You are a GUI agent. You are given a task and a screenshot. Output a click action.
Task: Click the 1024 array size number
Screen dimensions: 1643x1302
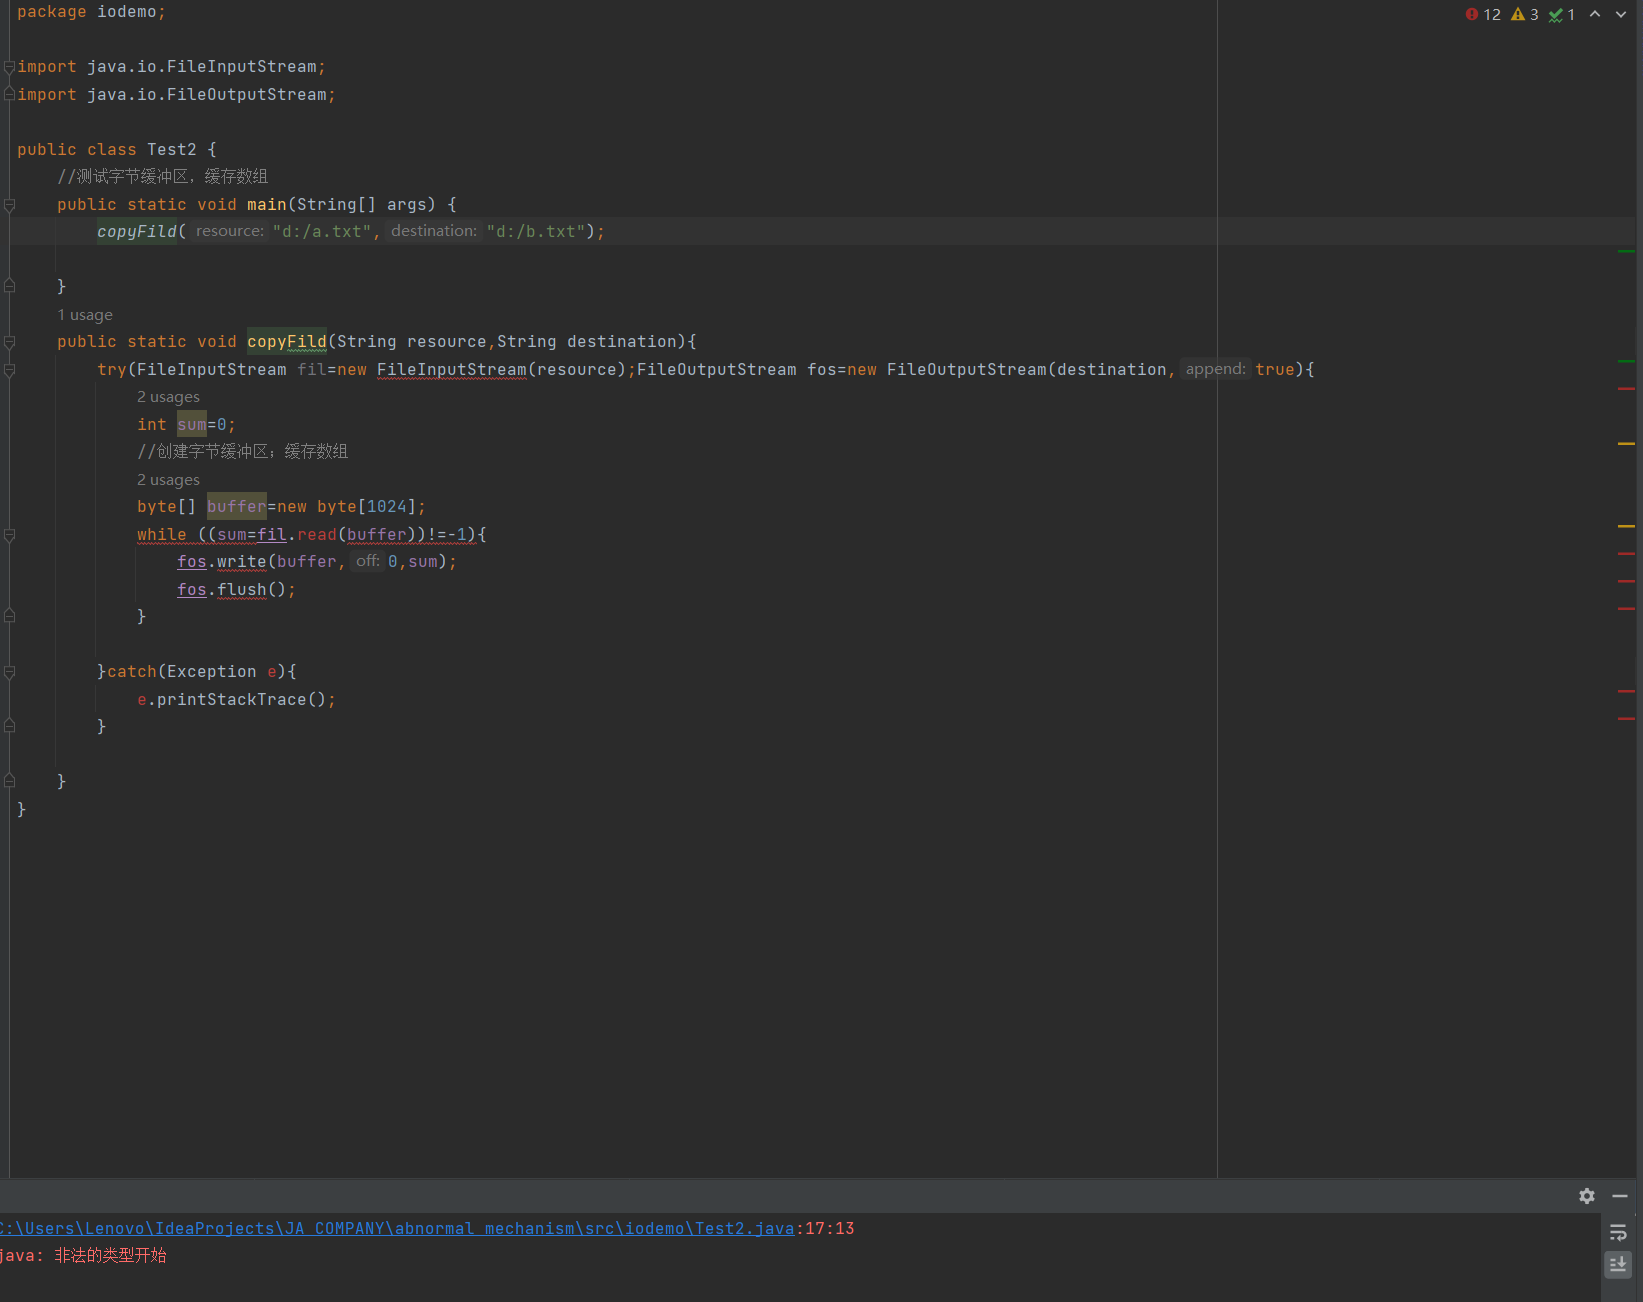387,507
